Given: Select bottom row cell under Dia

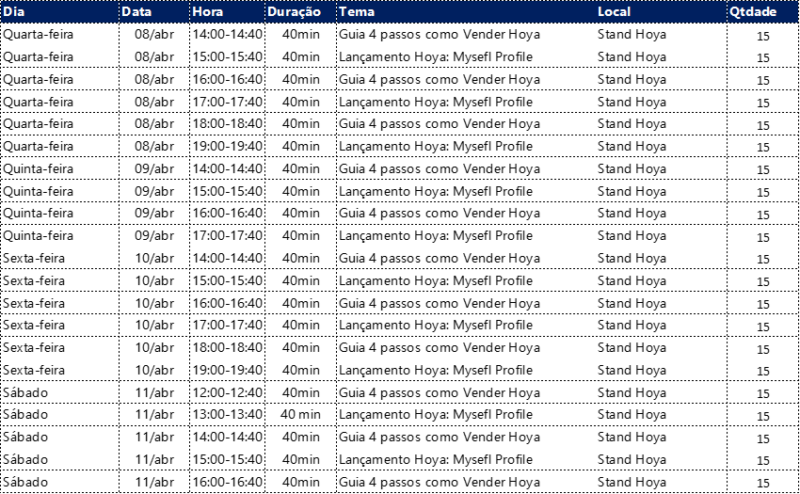Looking at the screenshot, I should click(x=59, y=482).
